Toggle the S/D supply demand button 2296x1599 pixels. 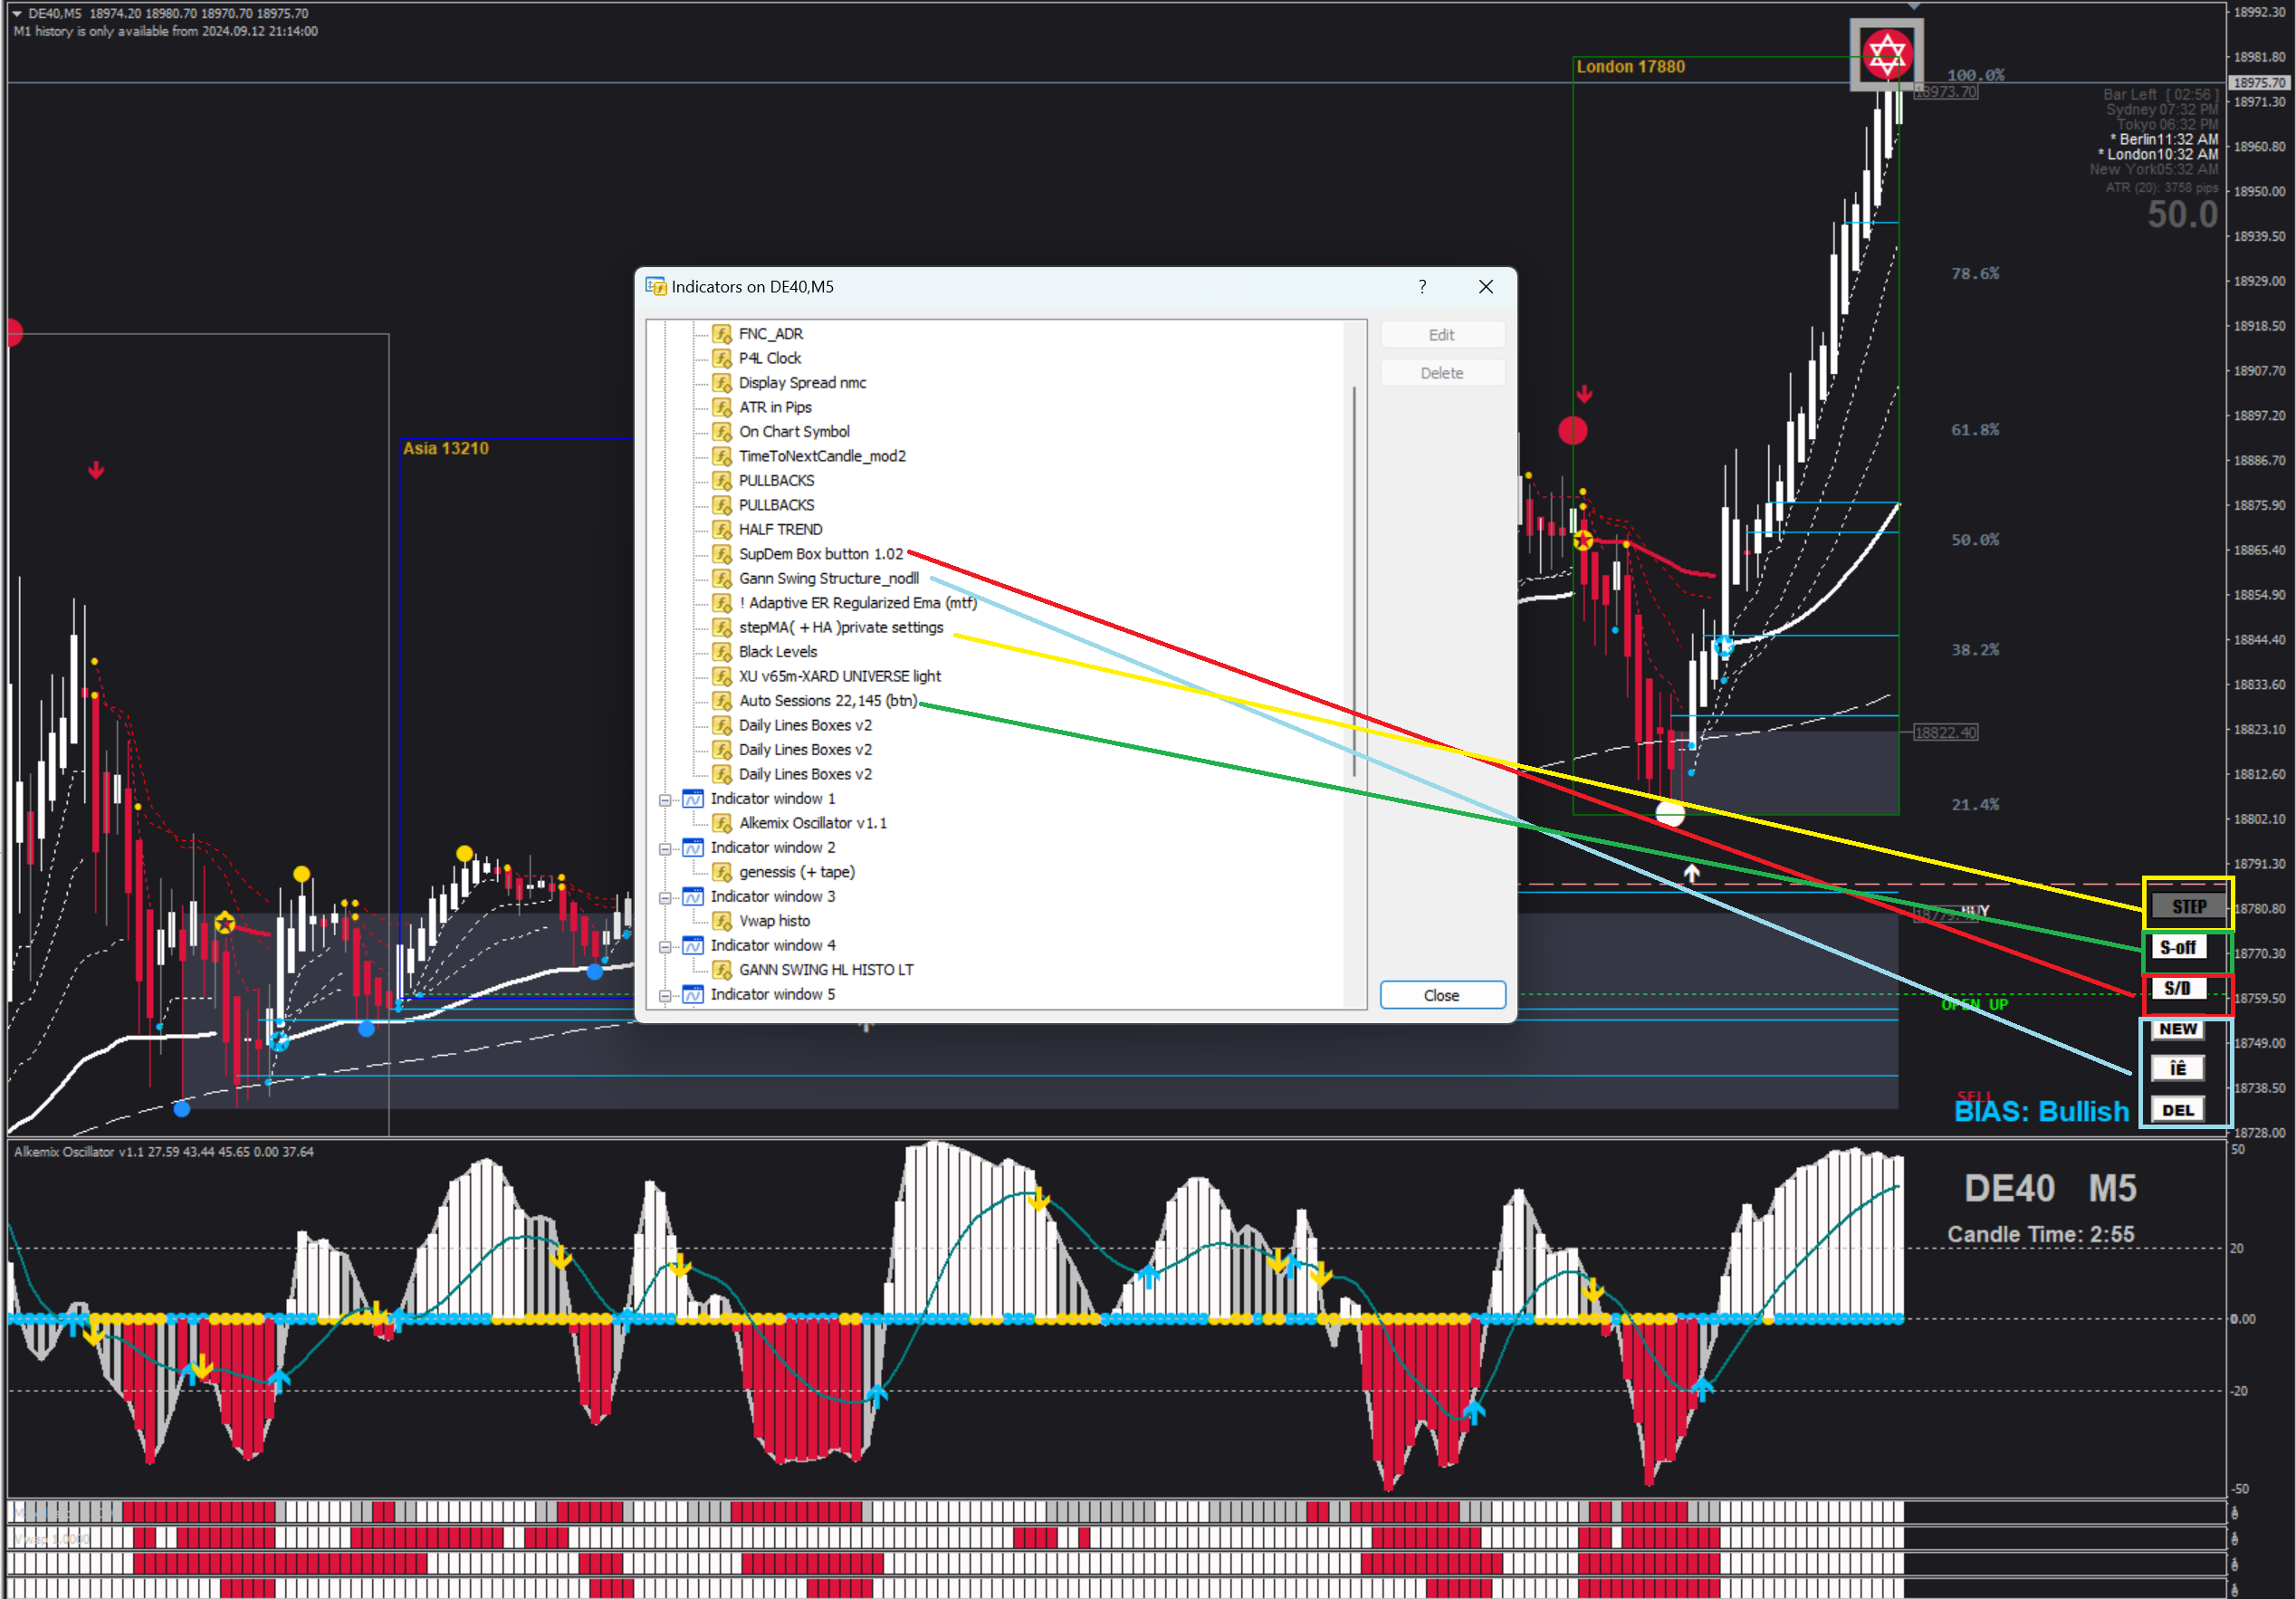[x=2177, y=988]
